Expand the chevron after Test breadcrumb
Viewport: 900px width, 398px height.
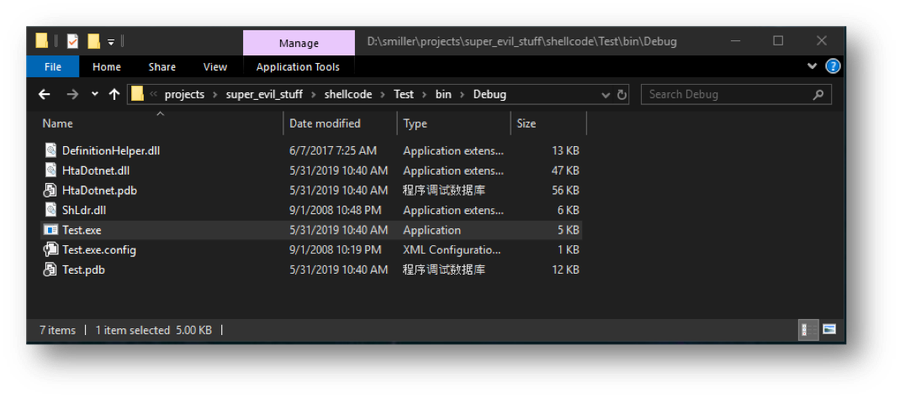(424, 95)
